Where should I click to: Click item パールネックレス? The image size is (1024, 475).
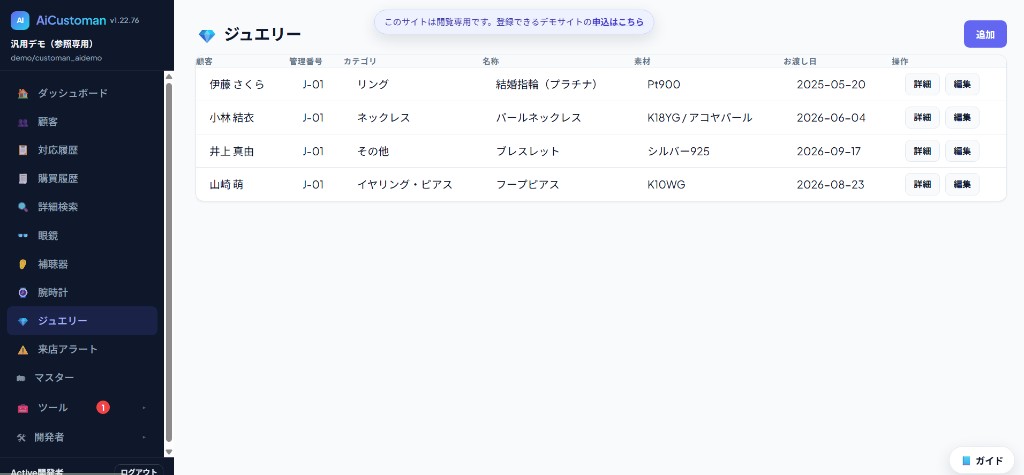coord(539,118)
